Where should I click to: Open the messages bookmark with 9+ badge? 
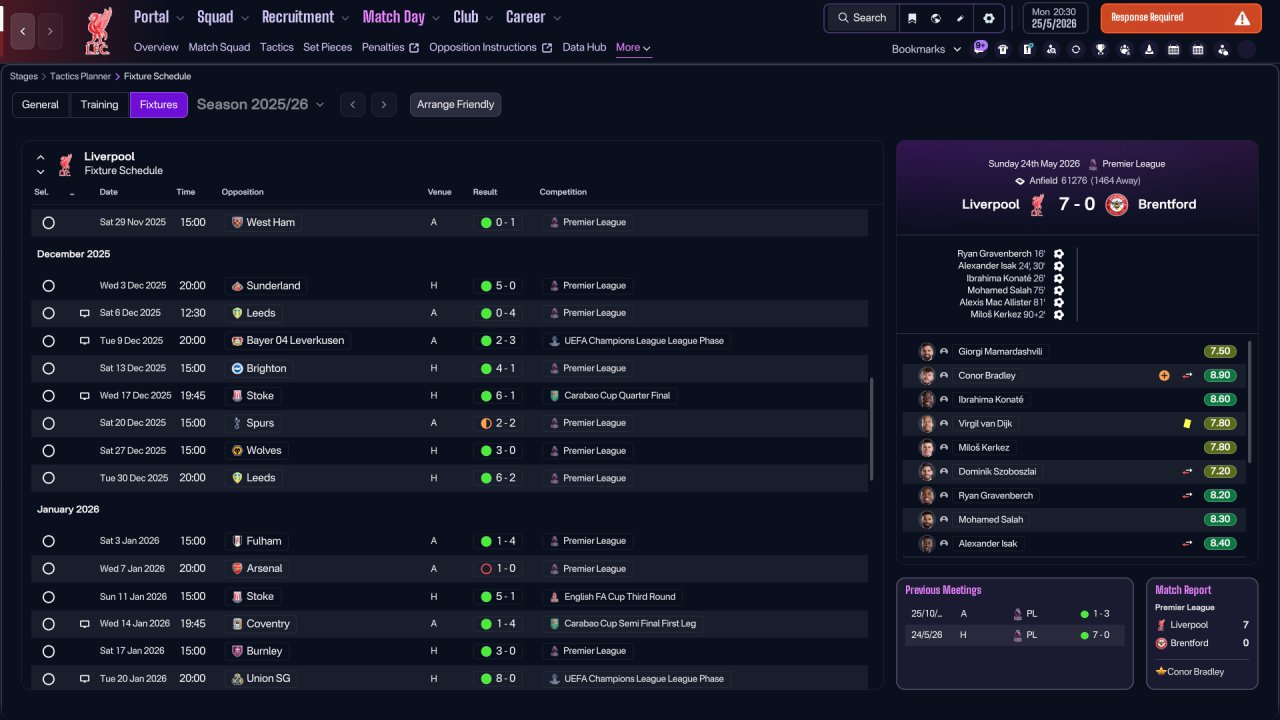pyautogui.click(x=979, y=48)
